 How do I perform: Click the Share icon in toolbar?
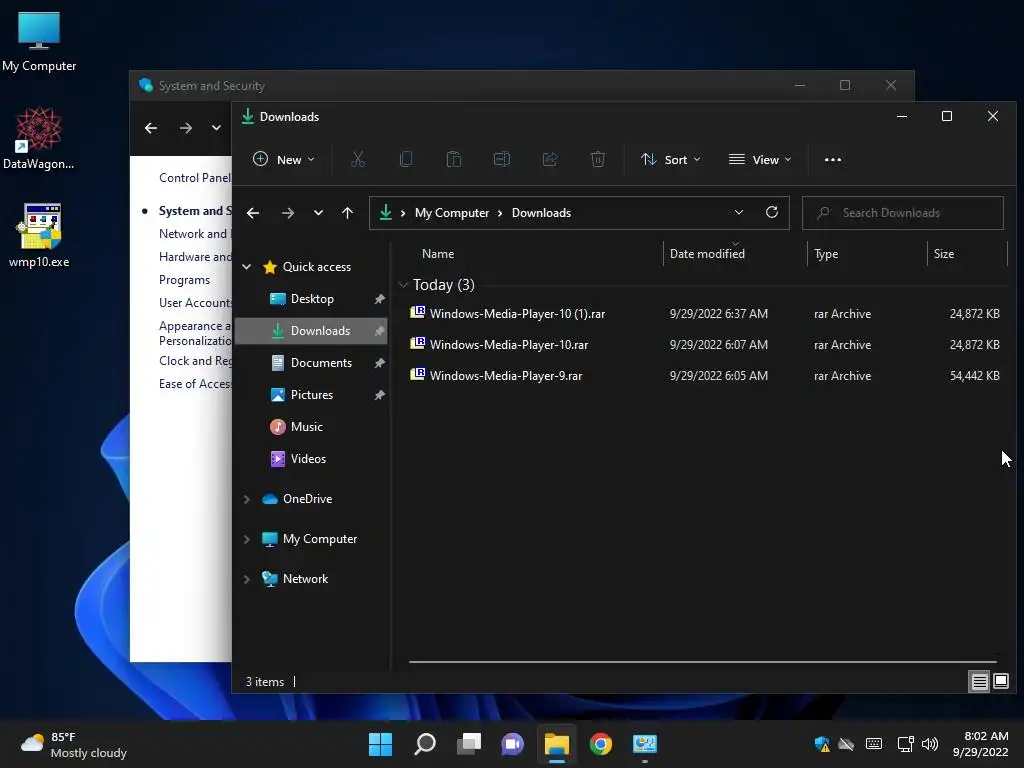point(550,159)
